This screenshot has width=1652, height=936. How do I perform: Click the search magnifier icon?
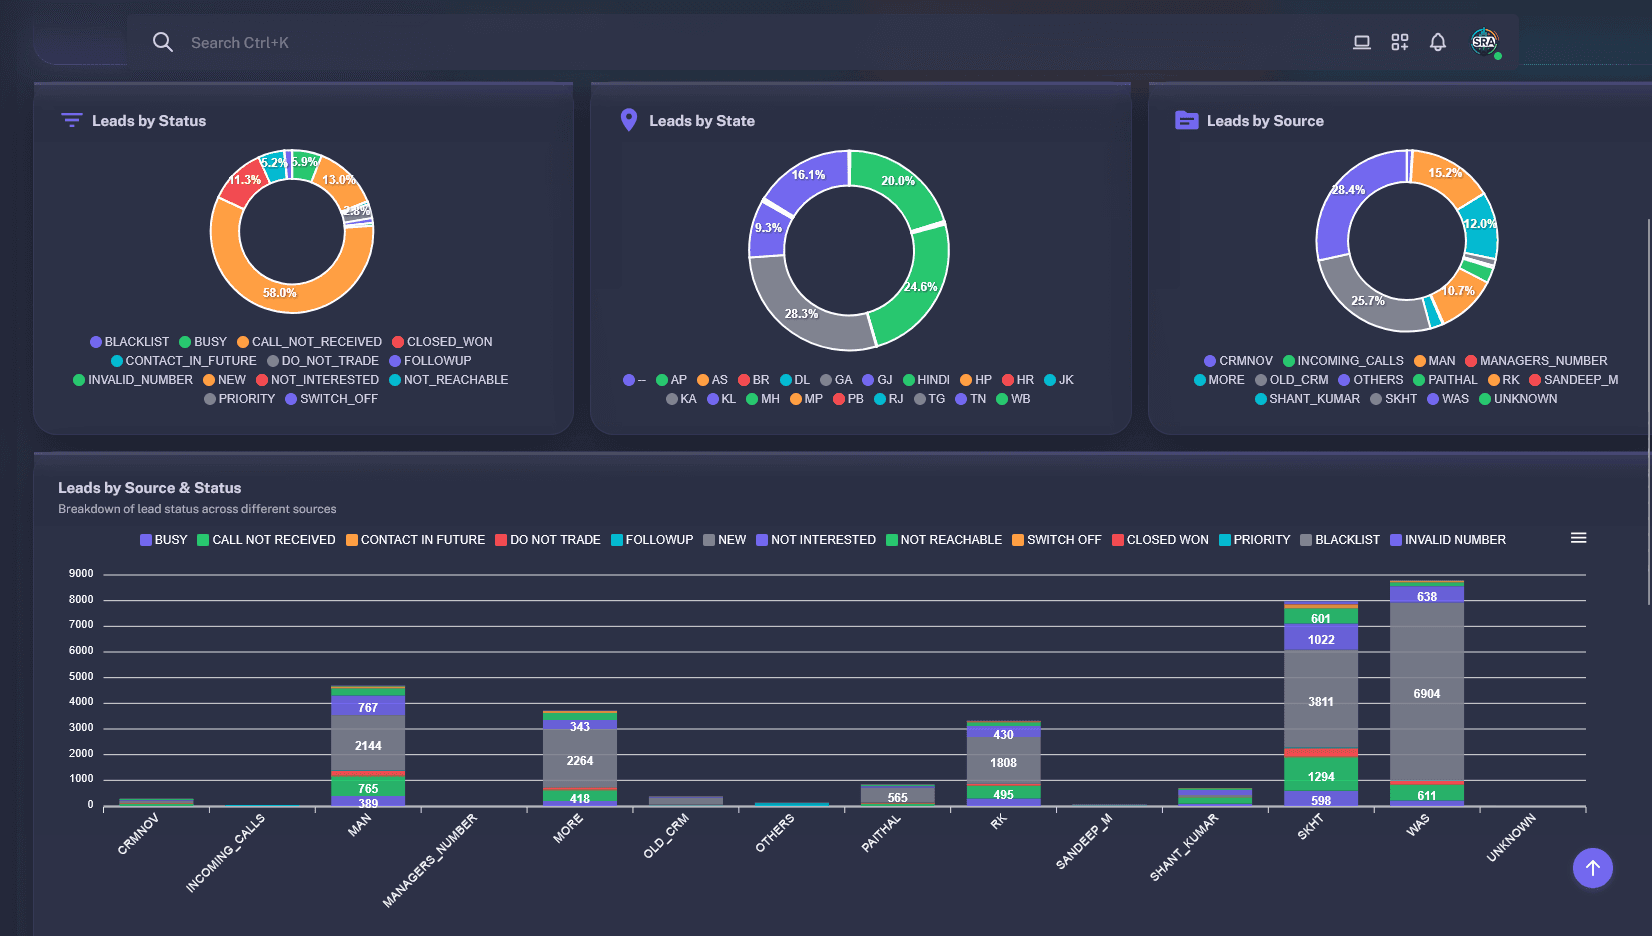[162, 42]
